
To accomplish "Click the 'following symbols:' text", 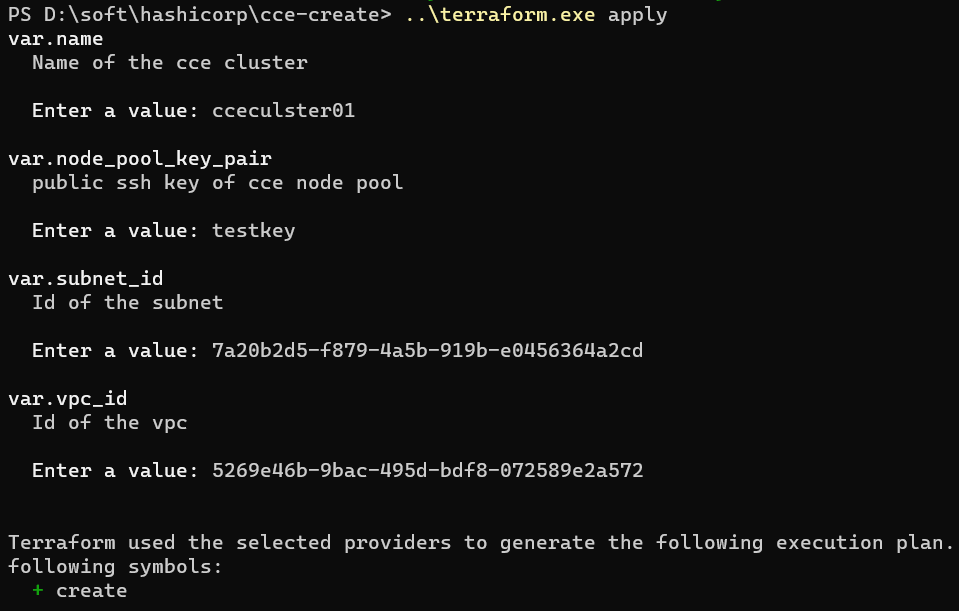I will coord(115,567).
